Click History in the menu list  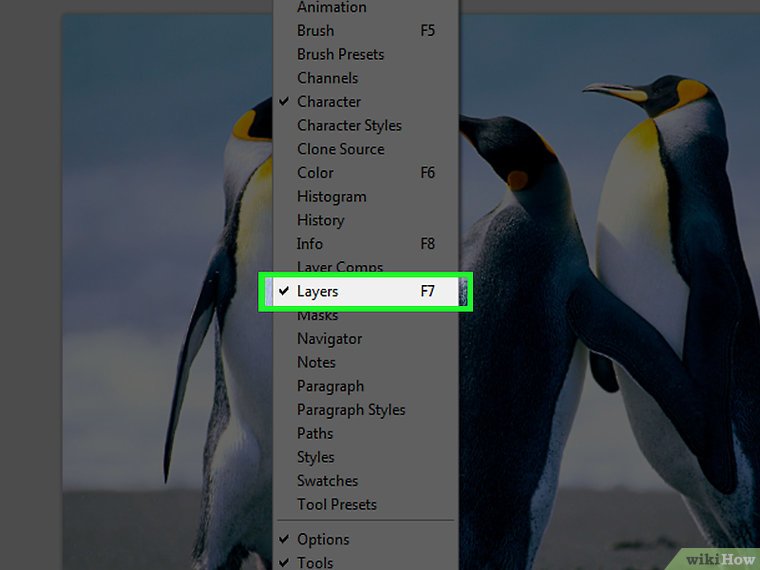click(320, 220)
